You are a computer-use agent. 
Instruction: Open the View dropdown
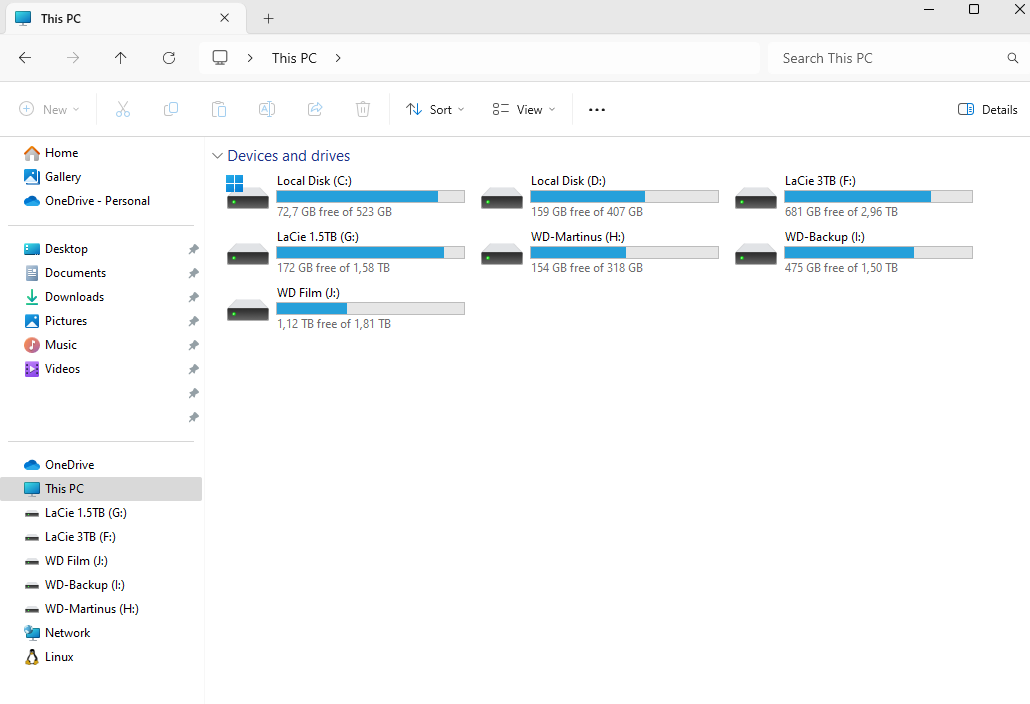click(521, 109)
